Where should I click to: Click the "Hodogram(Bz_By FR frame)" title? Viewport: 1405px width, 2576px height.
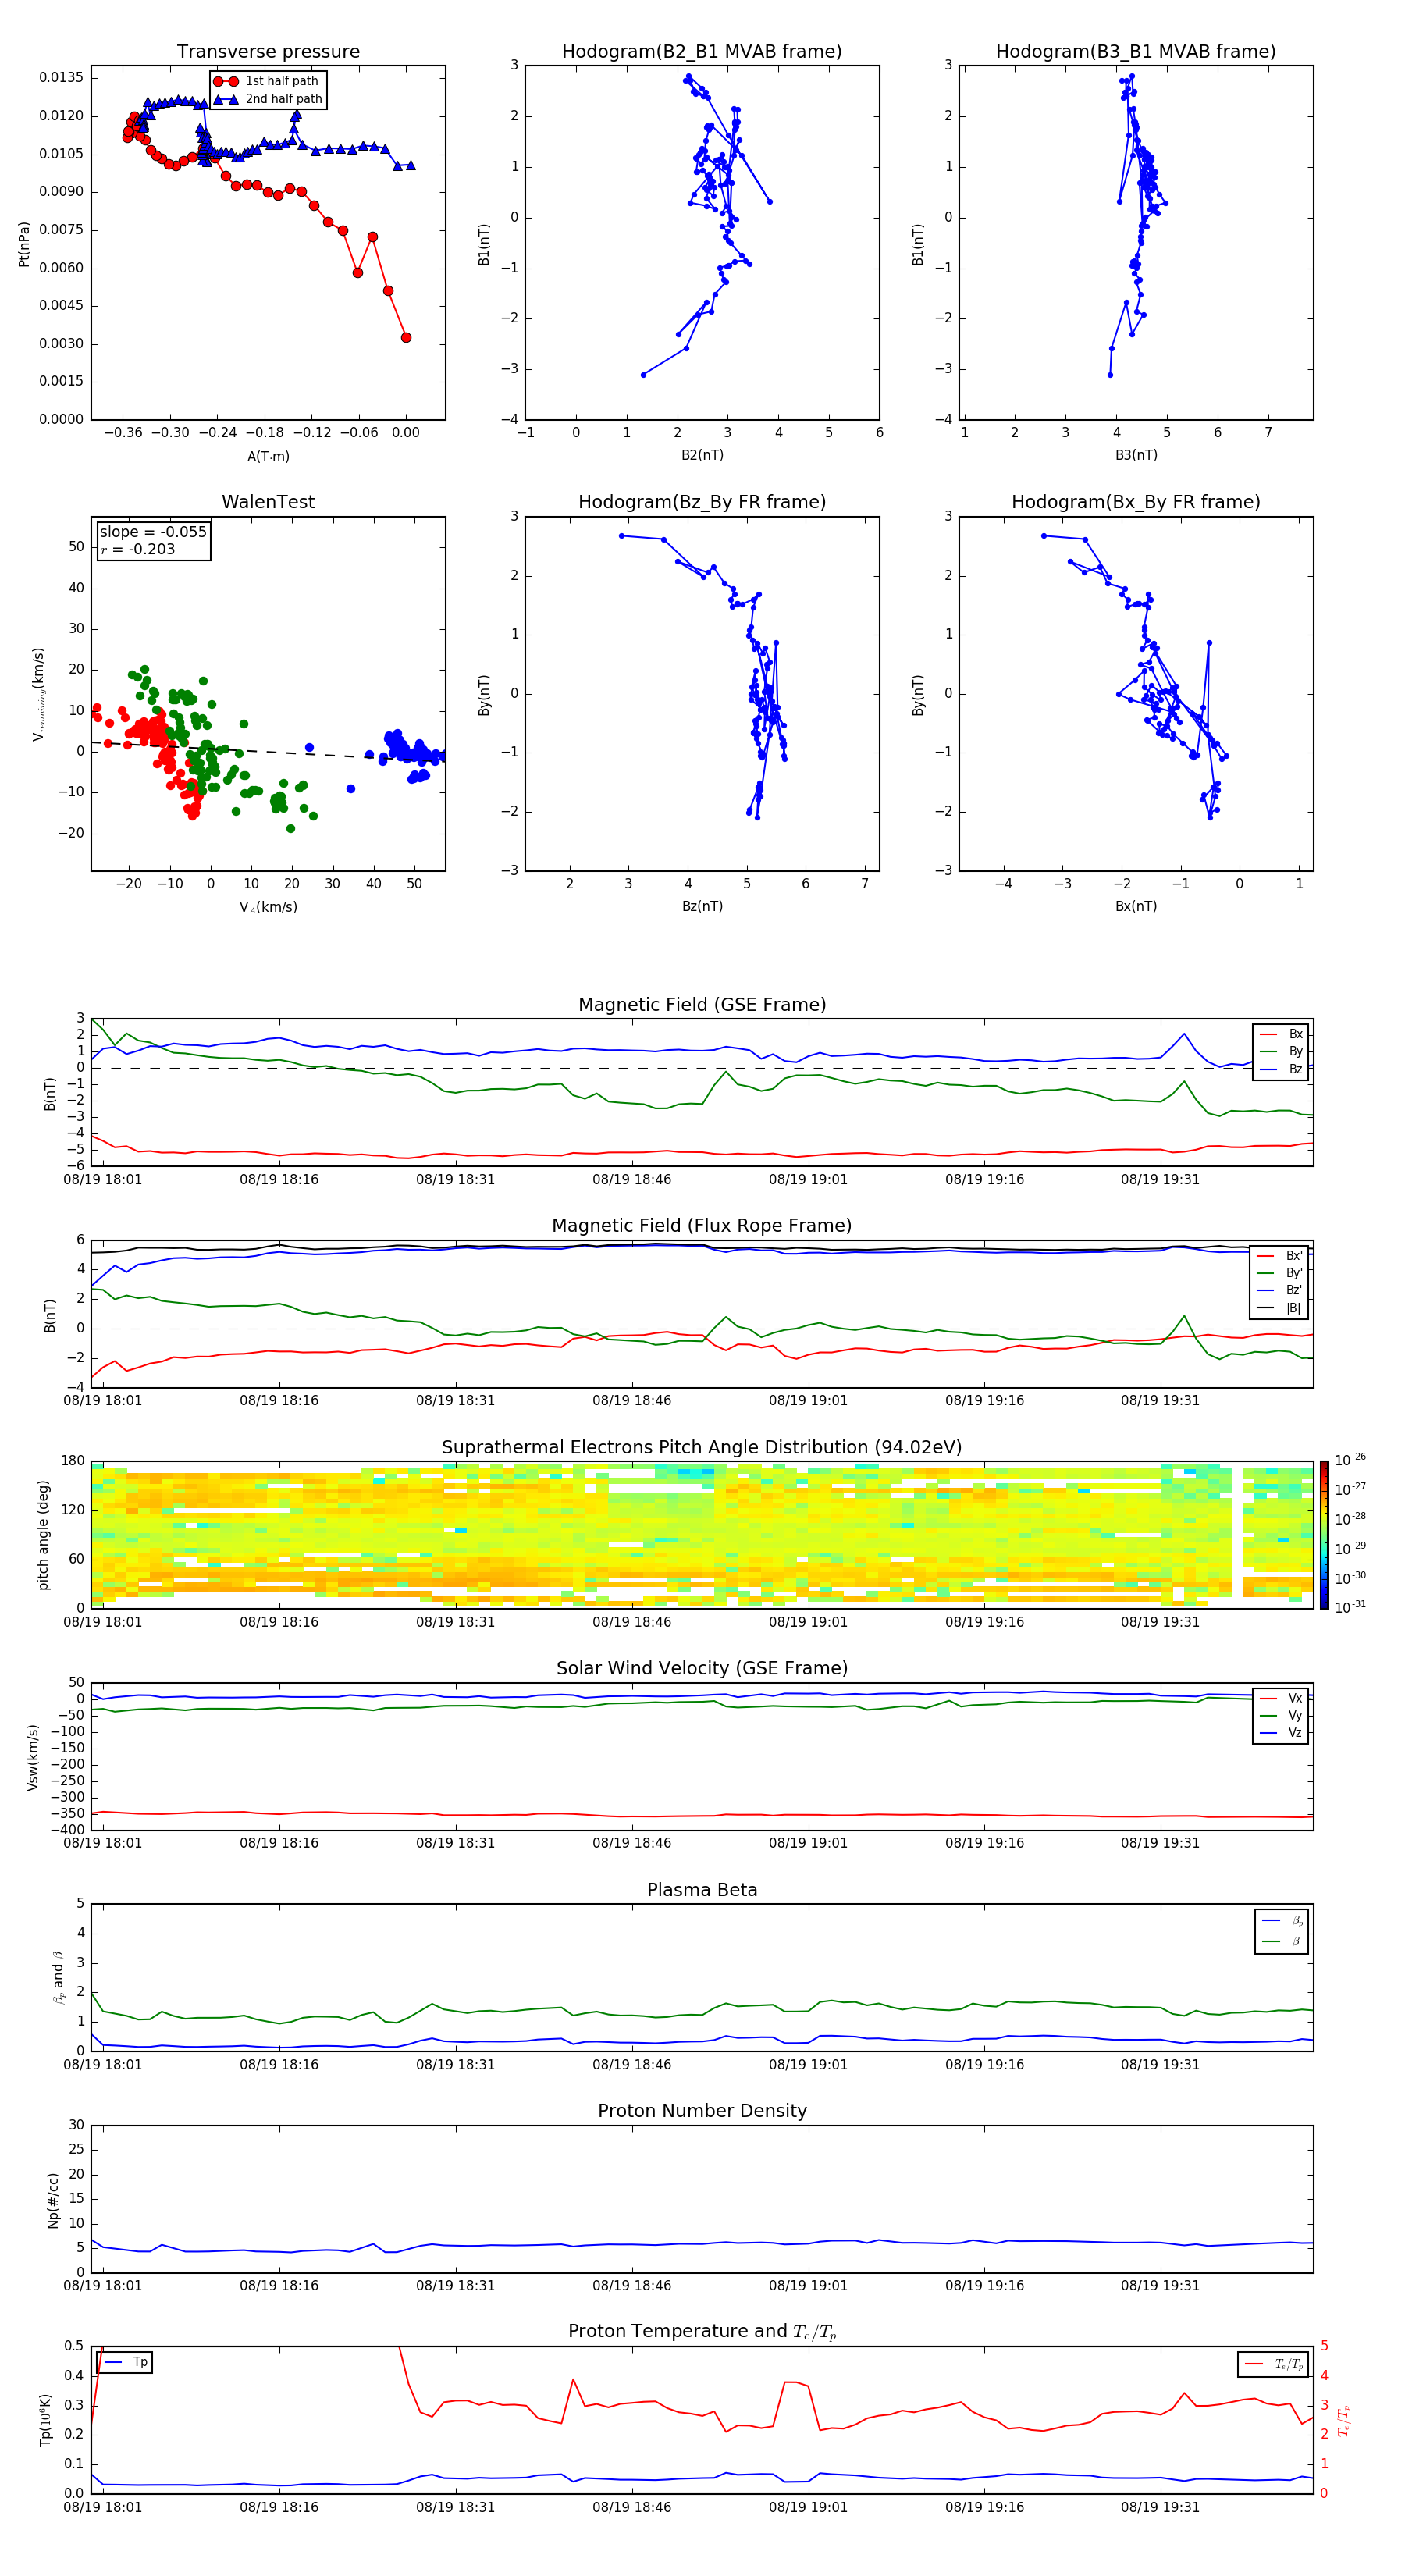702,502
